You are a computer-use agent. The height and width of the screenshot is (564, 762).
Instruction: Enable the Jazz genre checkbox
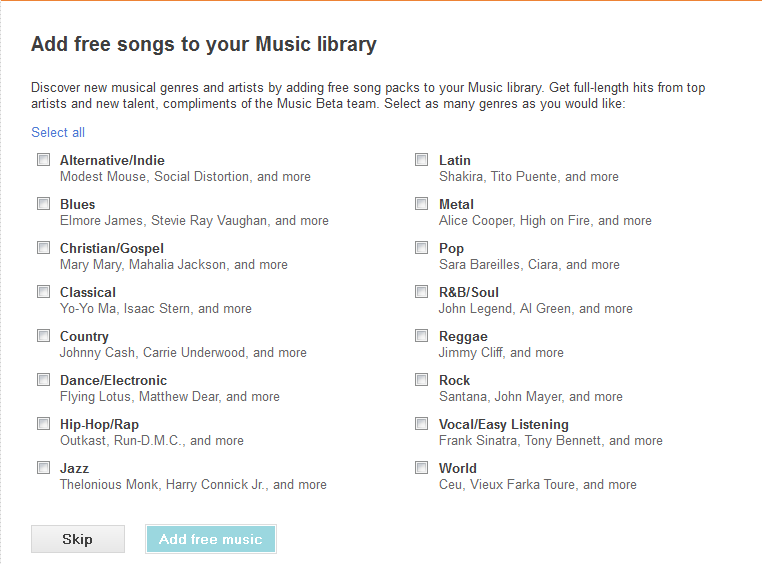(x=43, y=468)
